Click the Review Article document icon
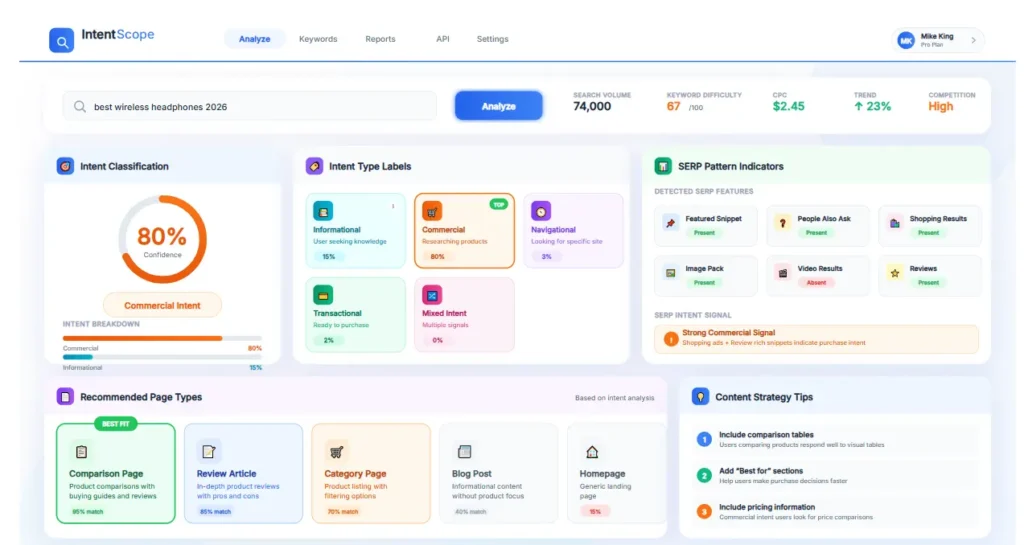Image resolution: width=1024 pixels, height=545 pixels. pos(208,452)
